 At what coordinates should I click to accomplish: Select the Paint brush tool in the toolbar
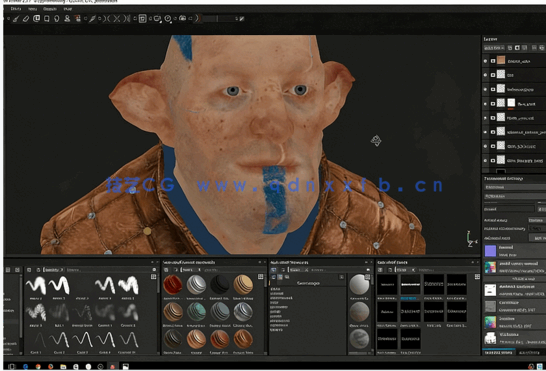[16, 19]
